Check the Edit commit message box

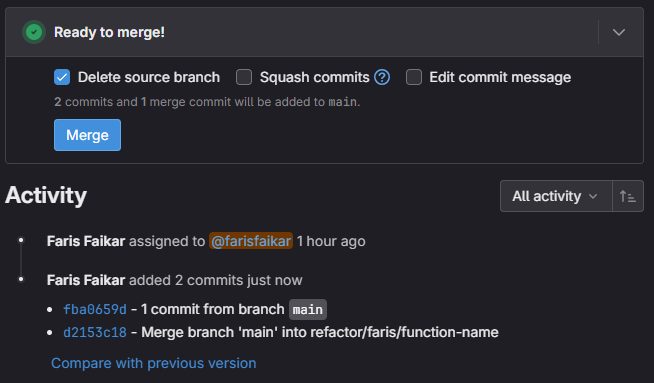(x=414, y=77)
